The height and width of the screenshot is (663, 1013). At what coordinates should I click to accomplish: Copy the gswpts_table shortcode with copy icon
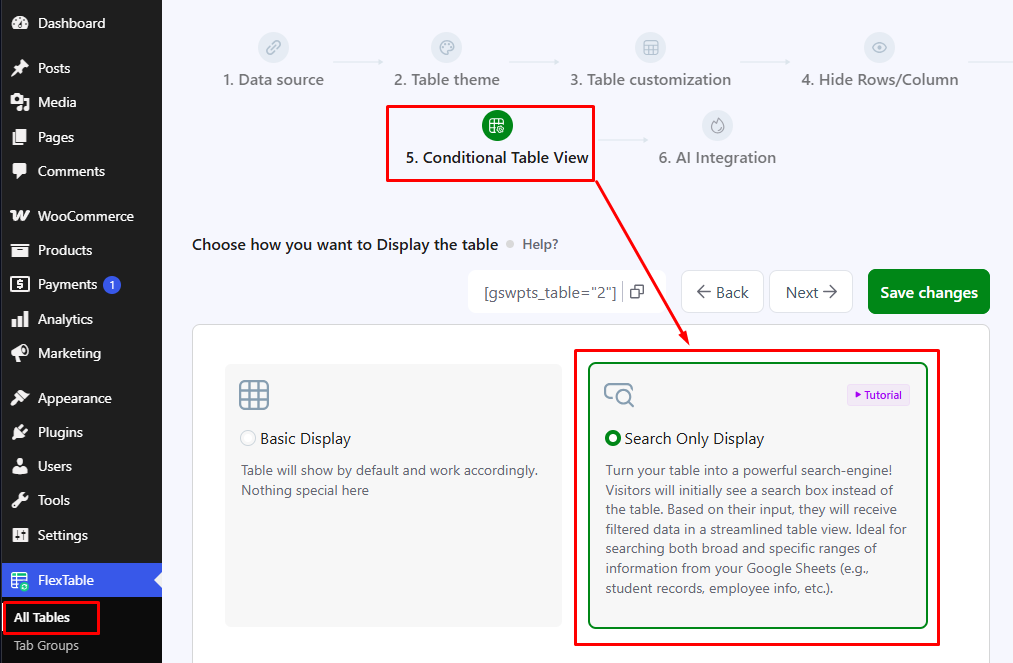coord(637,292)
